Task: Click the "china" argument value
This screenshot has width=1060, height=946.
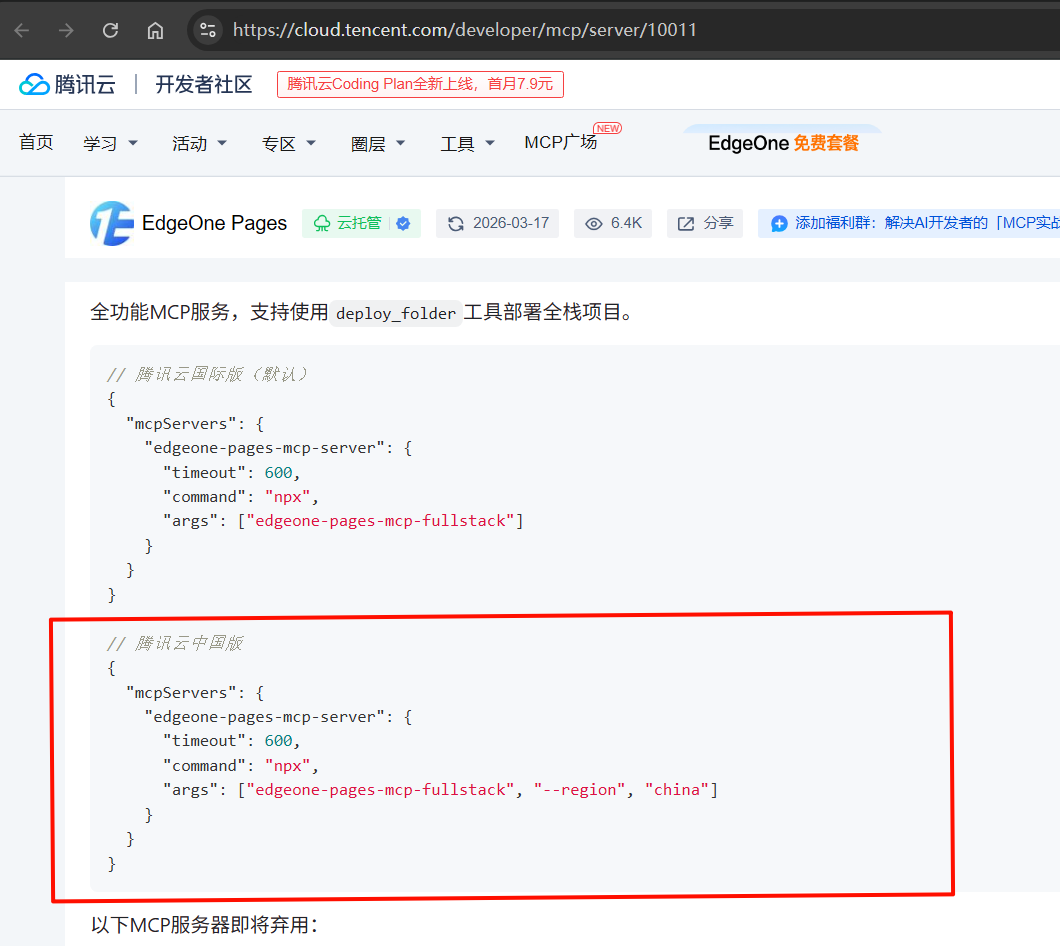Action: (x=677, y=790)
